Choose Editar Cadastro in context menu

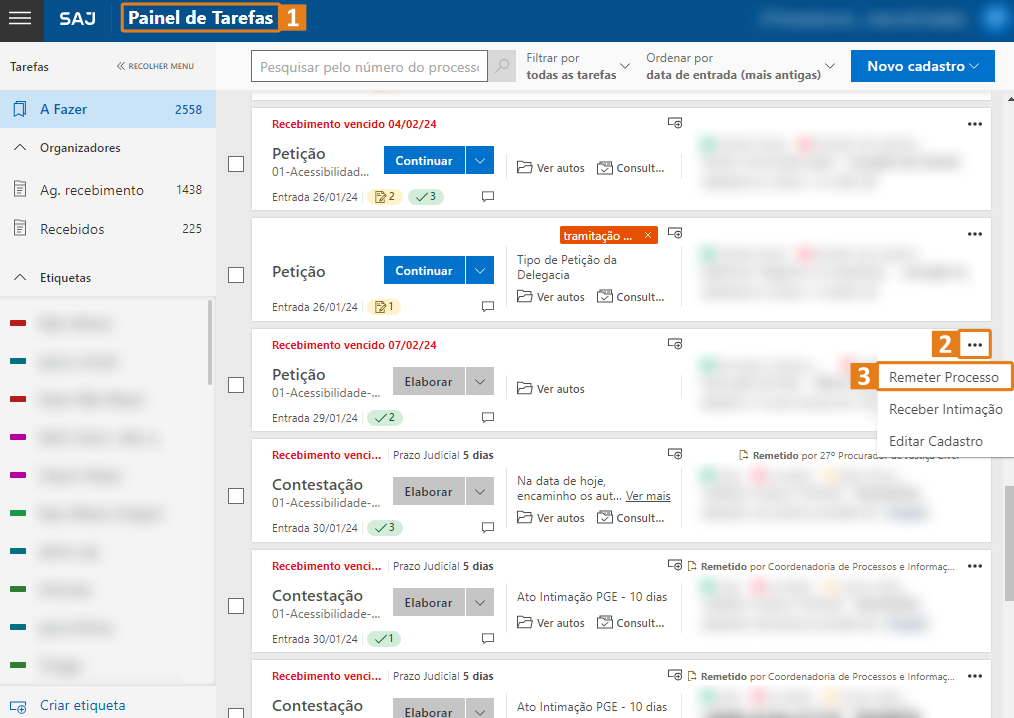[935, 441]
